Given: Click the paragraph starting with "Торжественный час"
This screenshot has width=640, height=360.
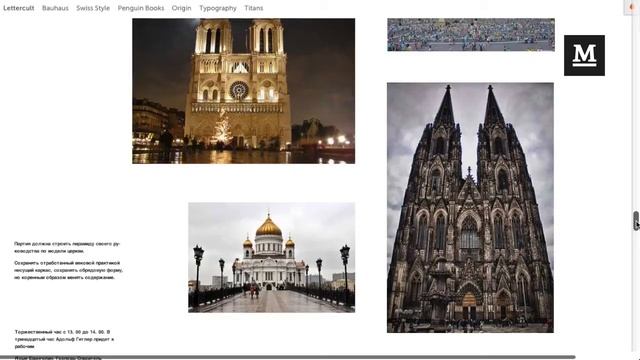Looking at the screenshot, I should 64,339.
